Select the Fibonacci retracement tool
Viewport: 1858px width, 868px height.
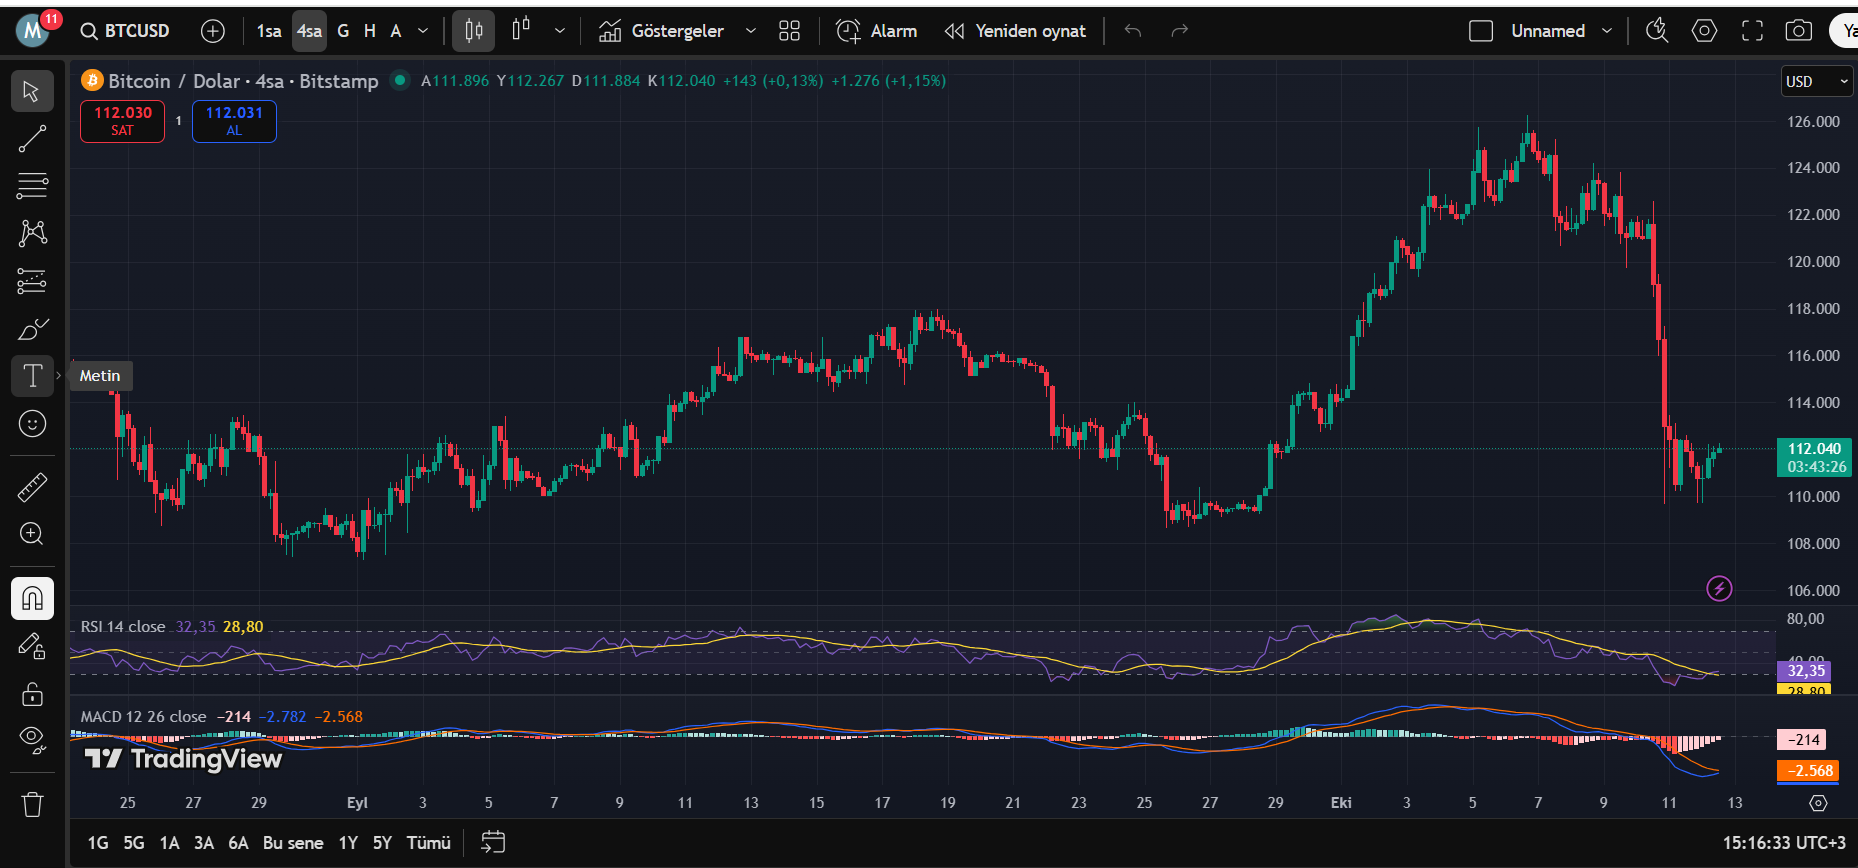point(32,186)
